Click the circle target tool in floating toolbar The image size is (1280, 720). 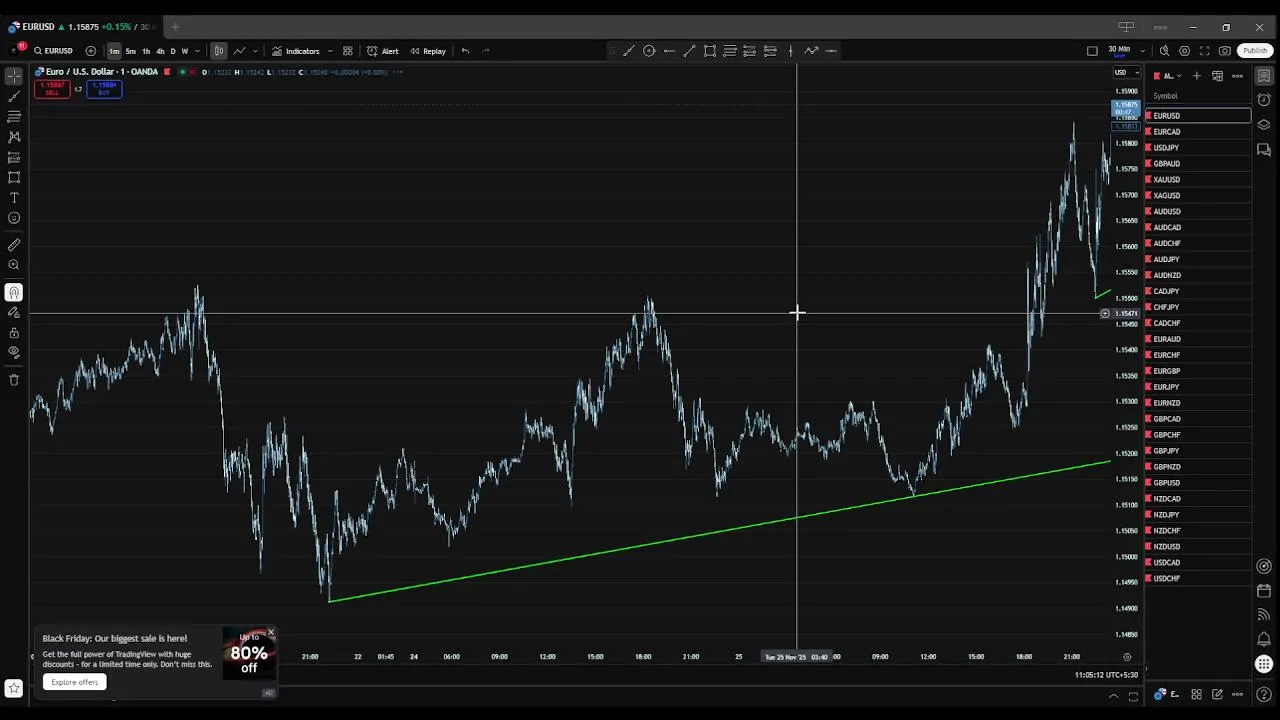tap(649, 51)
